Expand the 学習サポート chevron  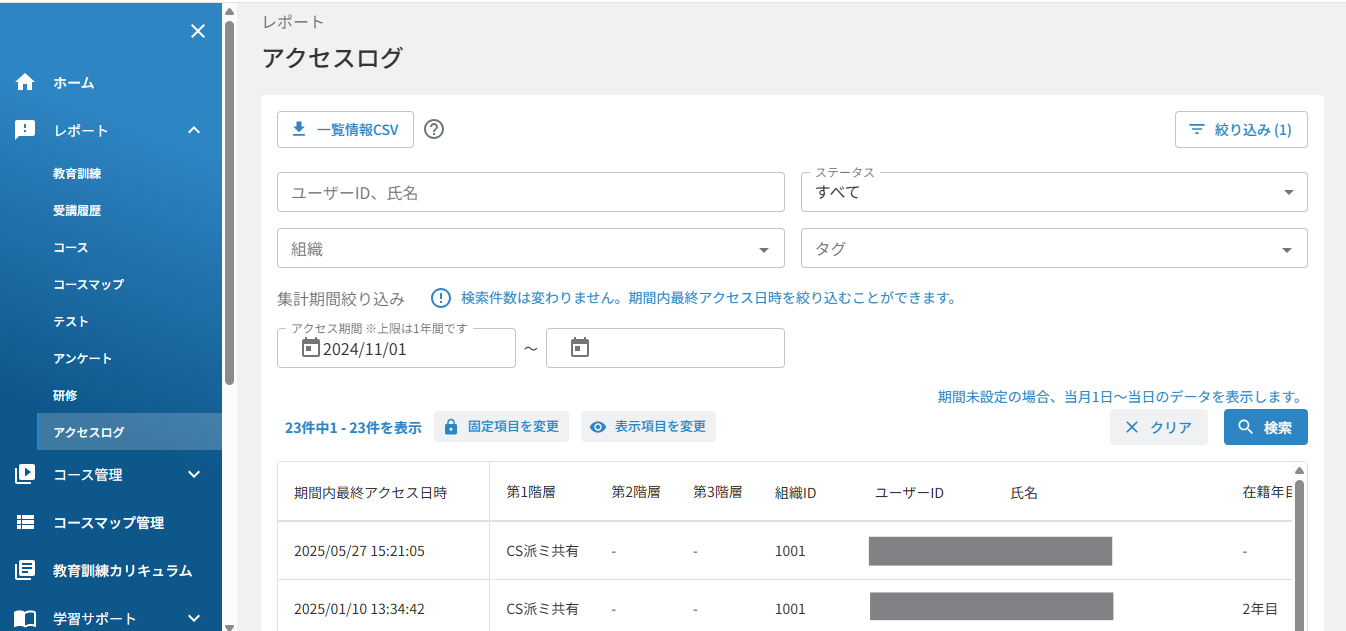click(x=194, y=618)
